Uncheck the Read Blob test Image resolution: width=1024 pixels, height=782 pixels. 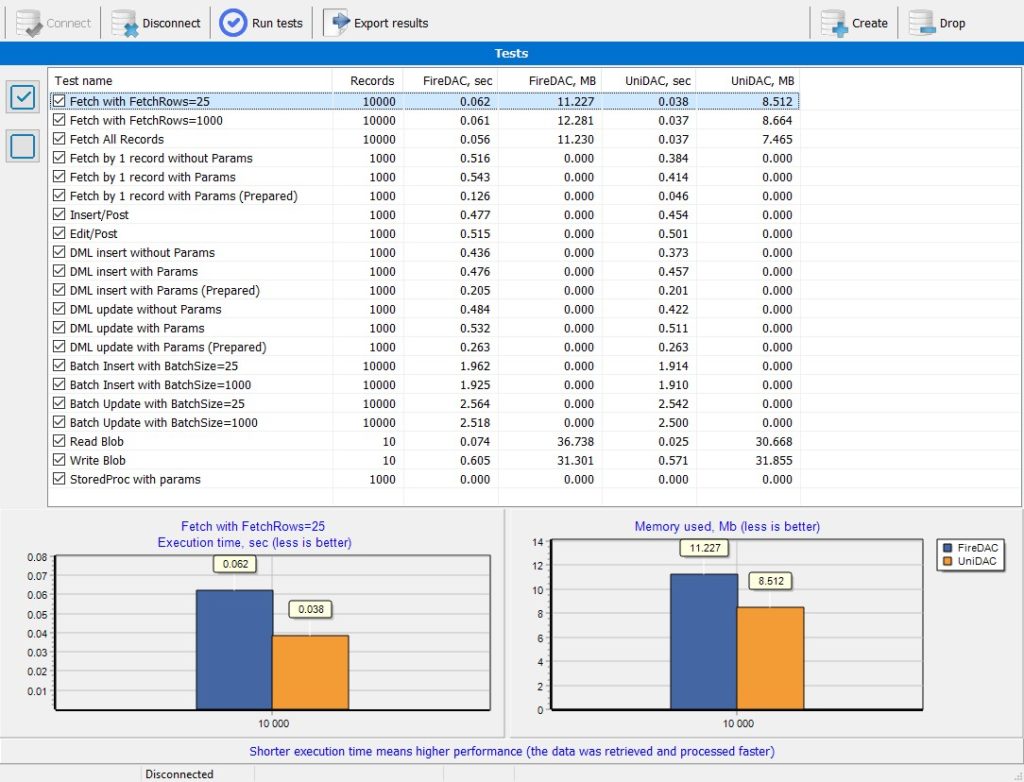tap(59, 441)
